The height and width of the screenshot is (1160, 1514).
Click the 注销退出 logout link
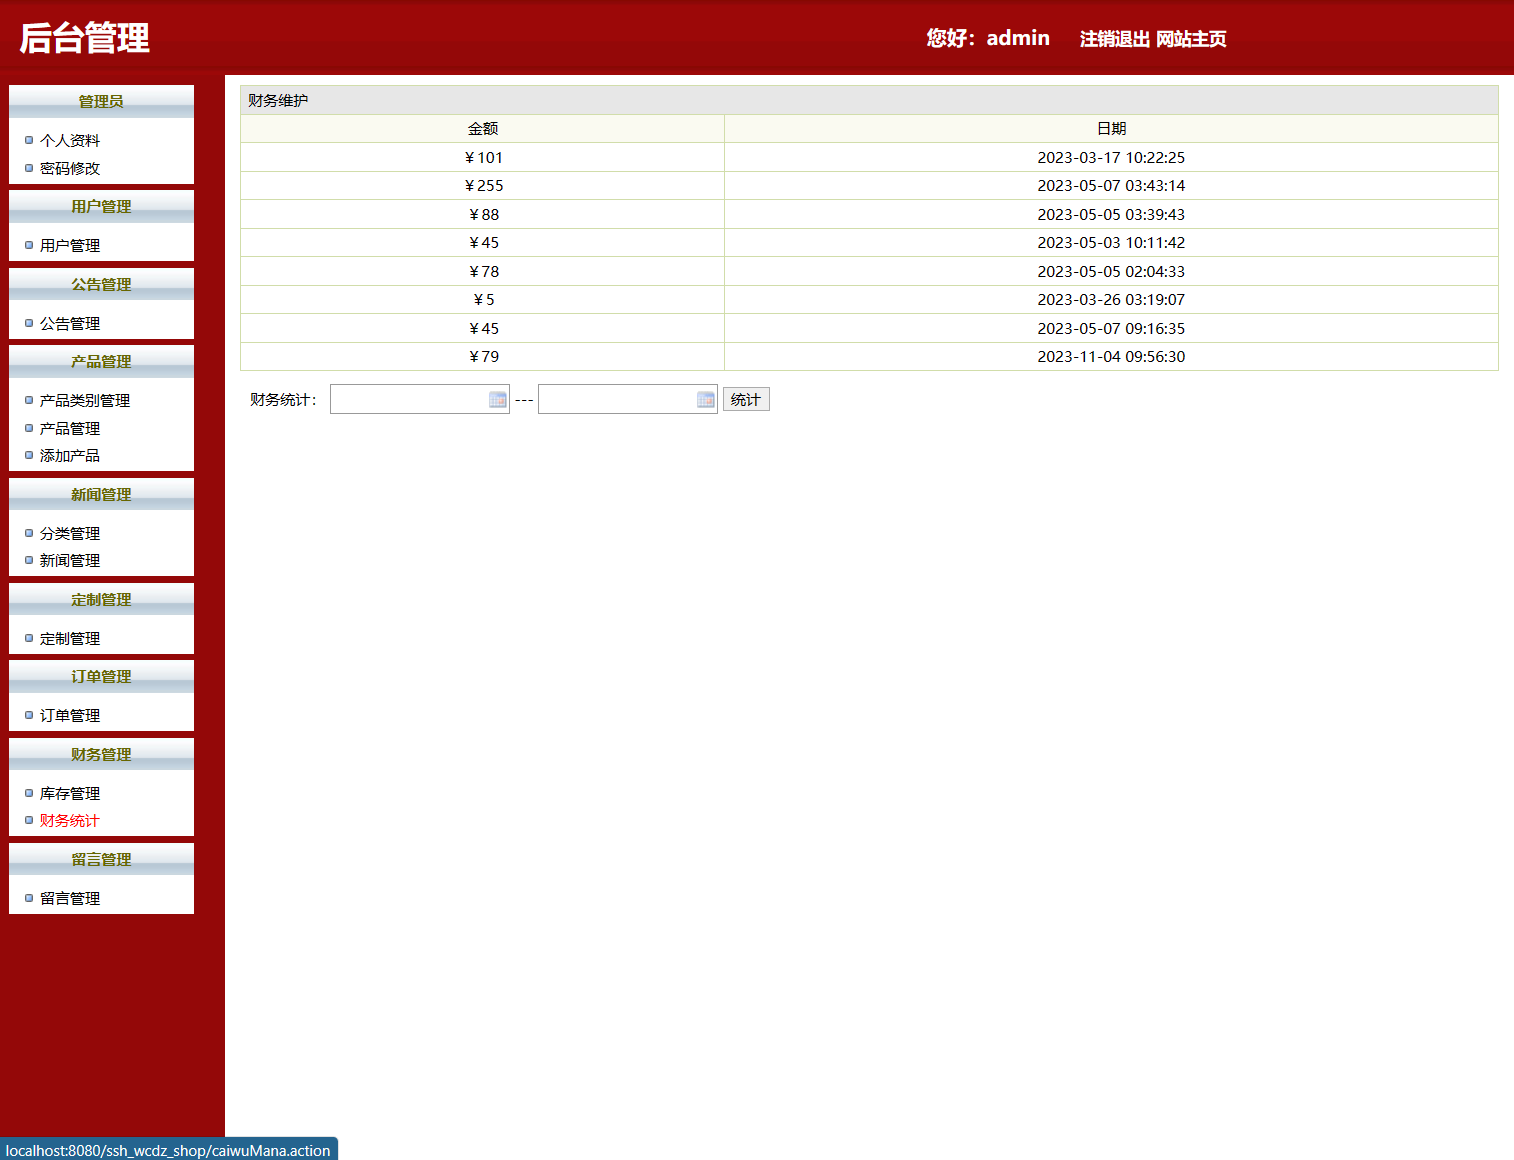[1115, 39]
